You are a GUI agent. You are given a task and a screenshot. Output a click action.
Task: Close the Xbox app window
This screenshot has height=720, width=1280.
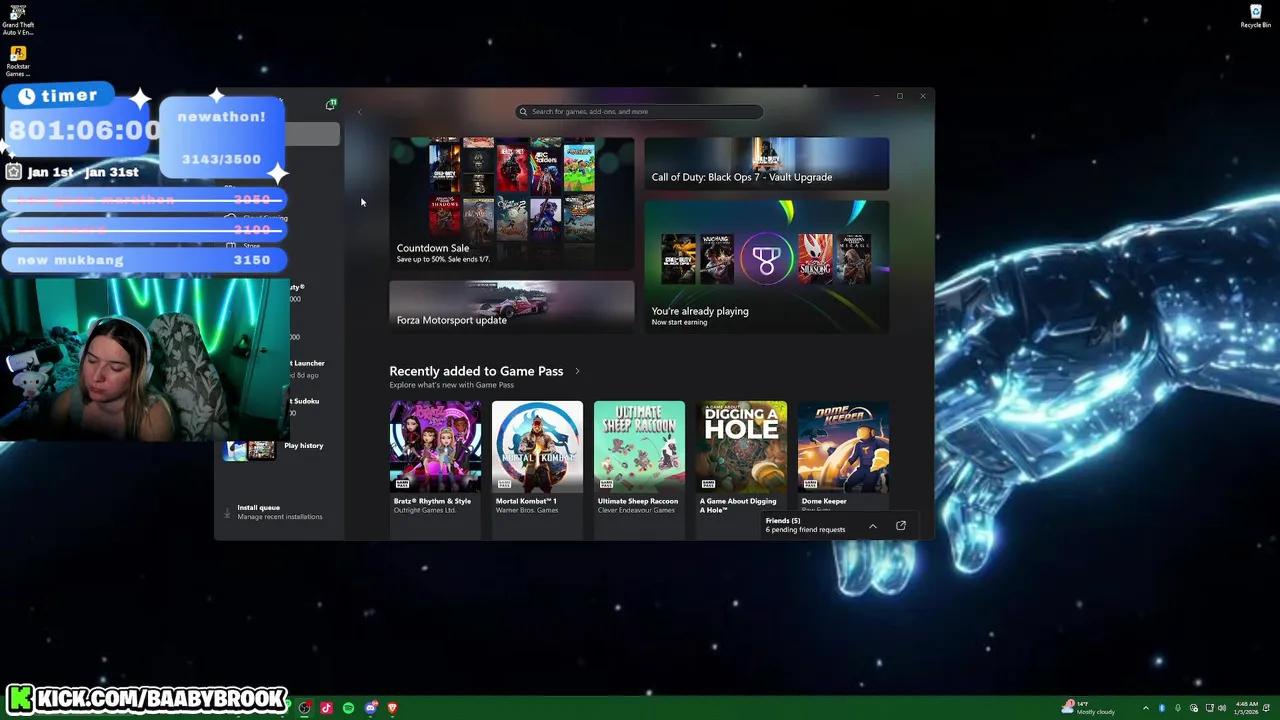[922, 96]
